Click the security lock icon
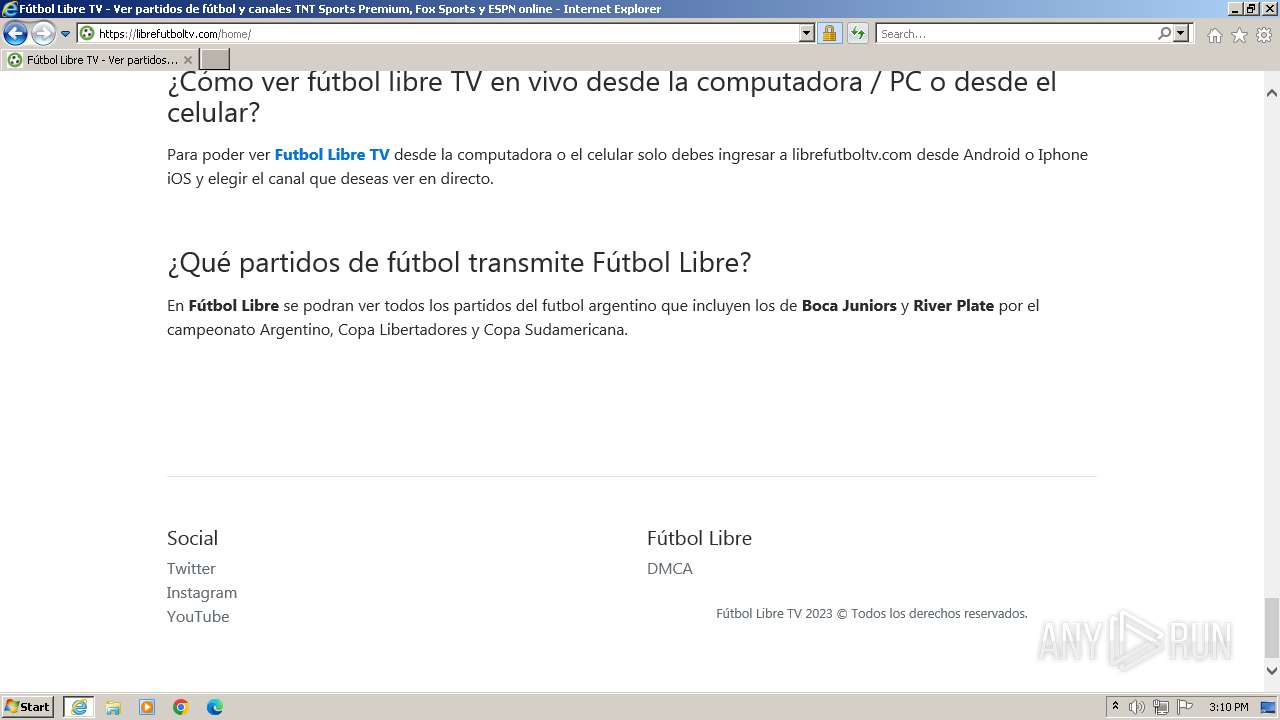 (829, 34)
